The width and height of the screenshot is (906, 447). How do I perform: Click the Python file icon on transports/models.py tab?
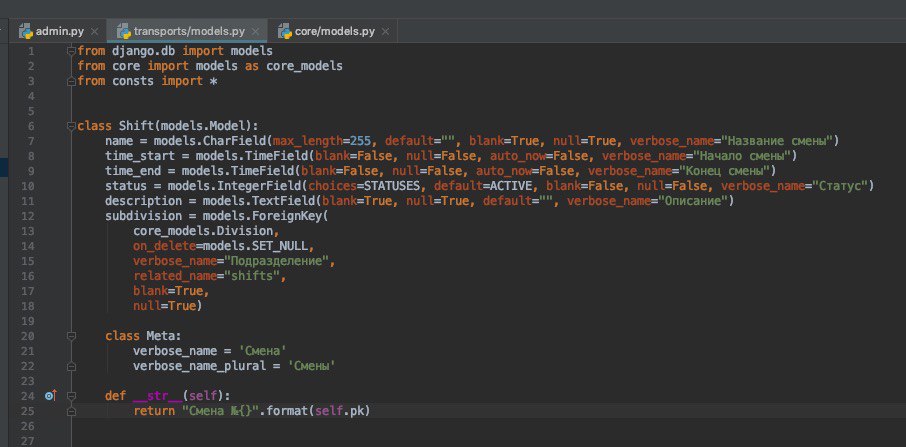click(124, 31)
